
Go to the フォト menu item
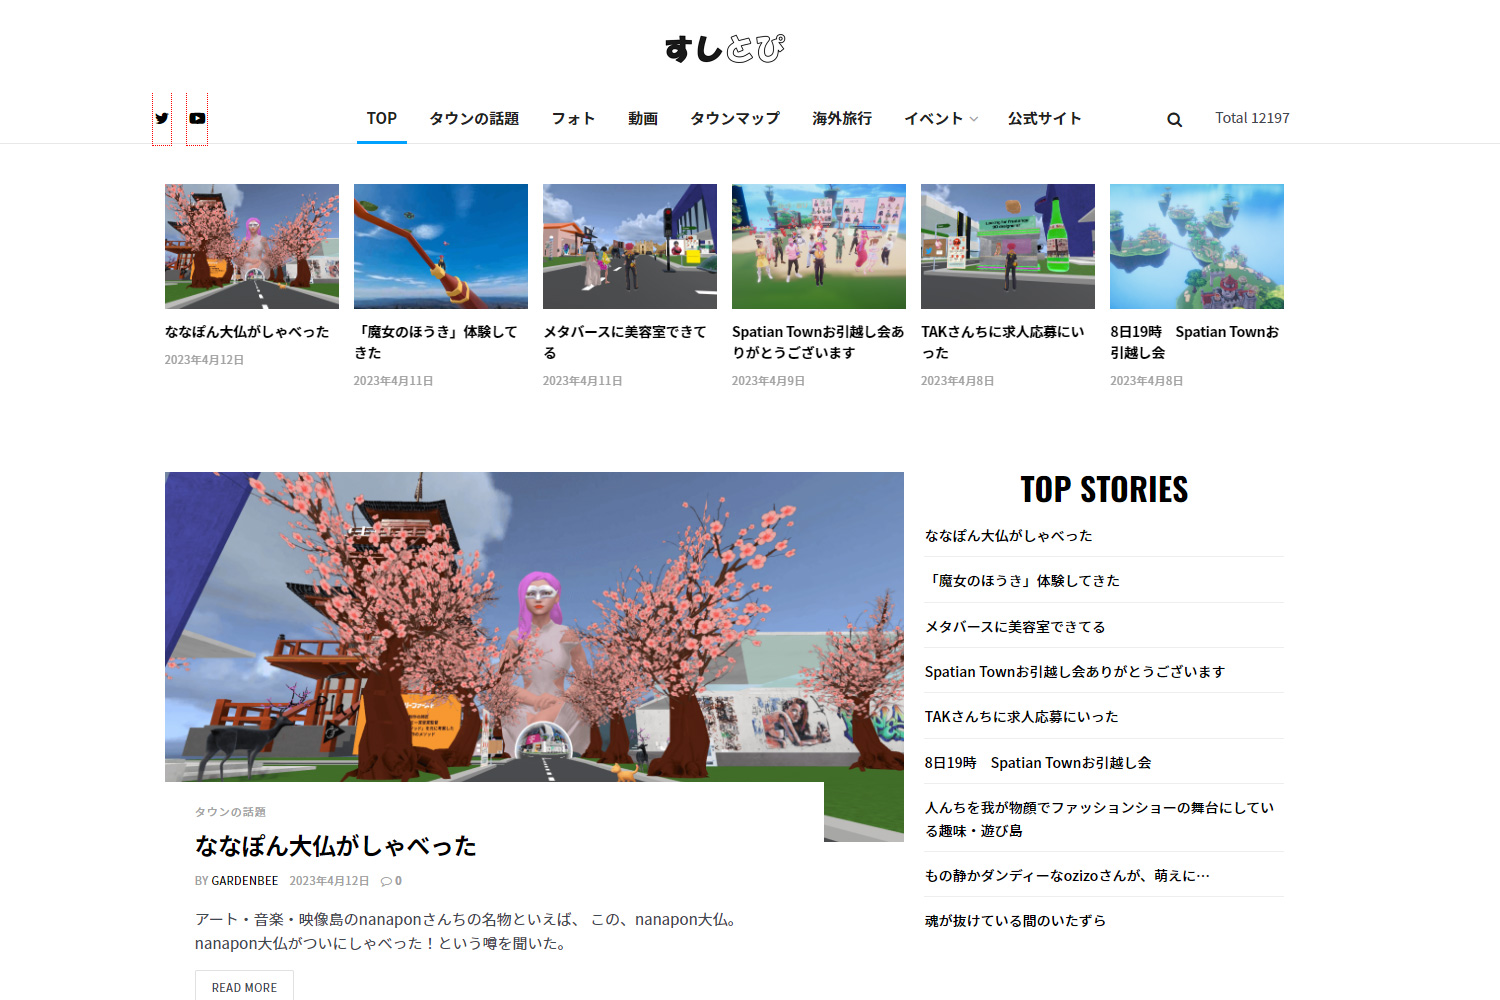[x=573, y=118]
